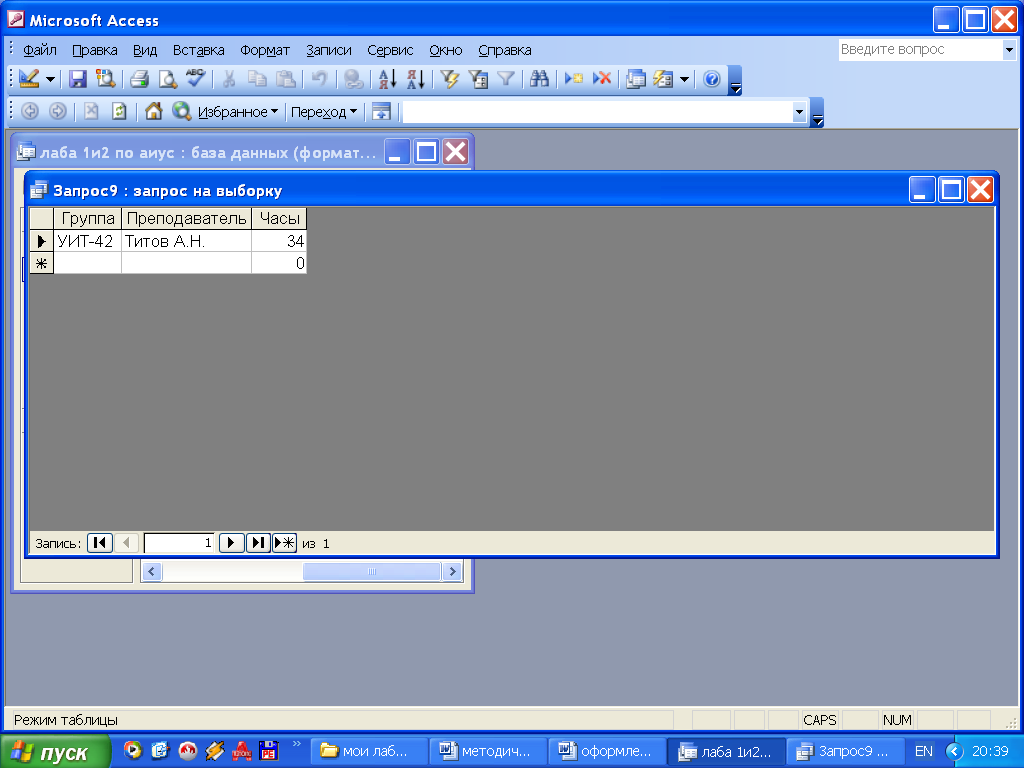Open Print Preview icon
The image size is (1024, 768).
click(168, 79)
